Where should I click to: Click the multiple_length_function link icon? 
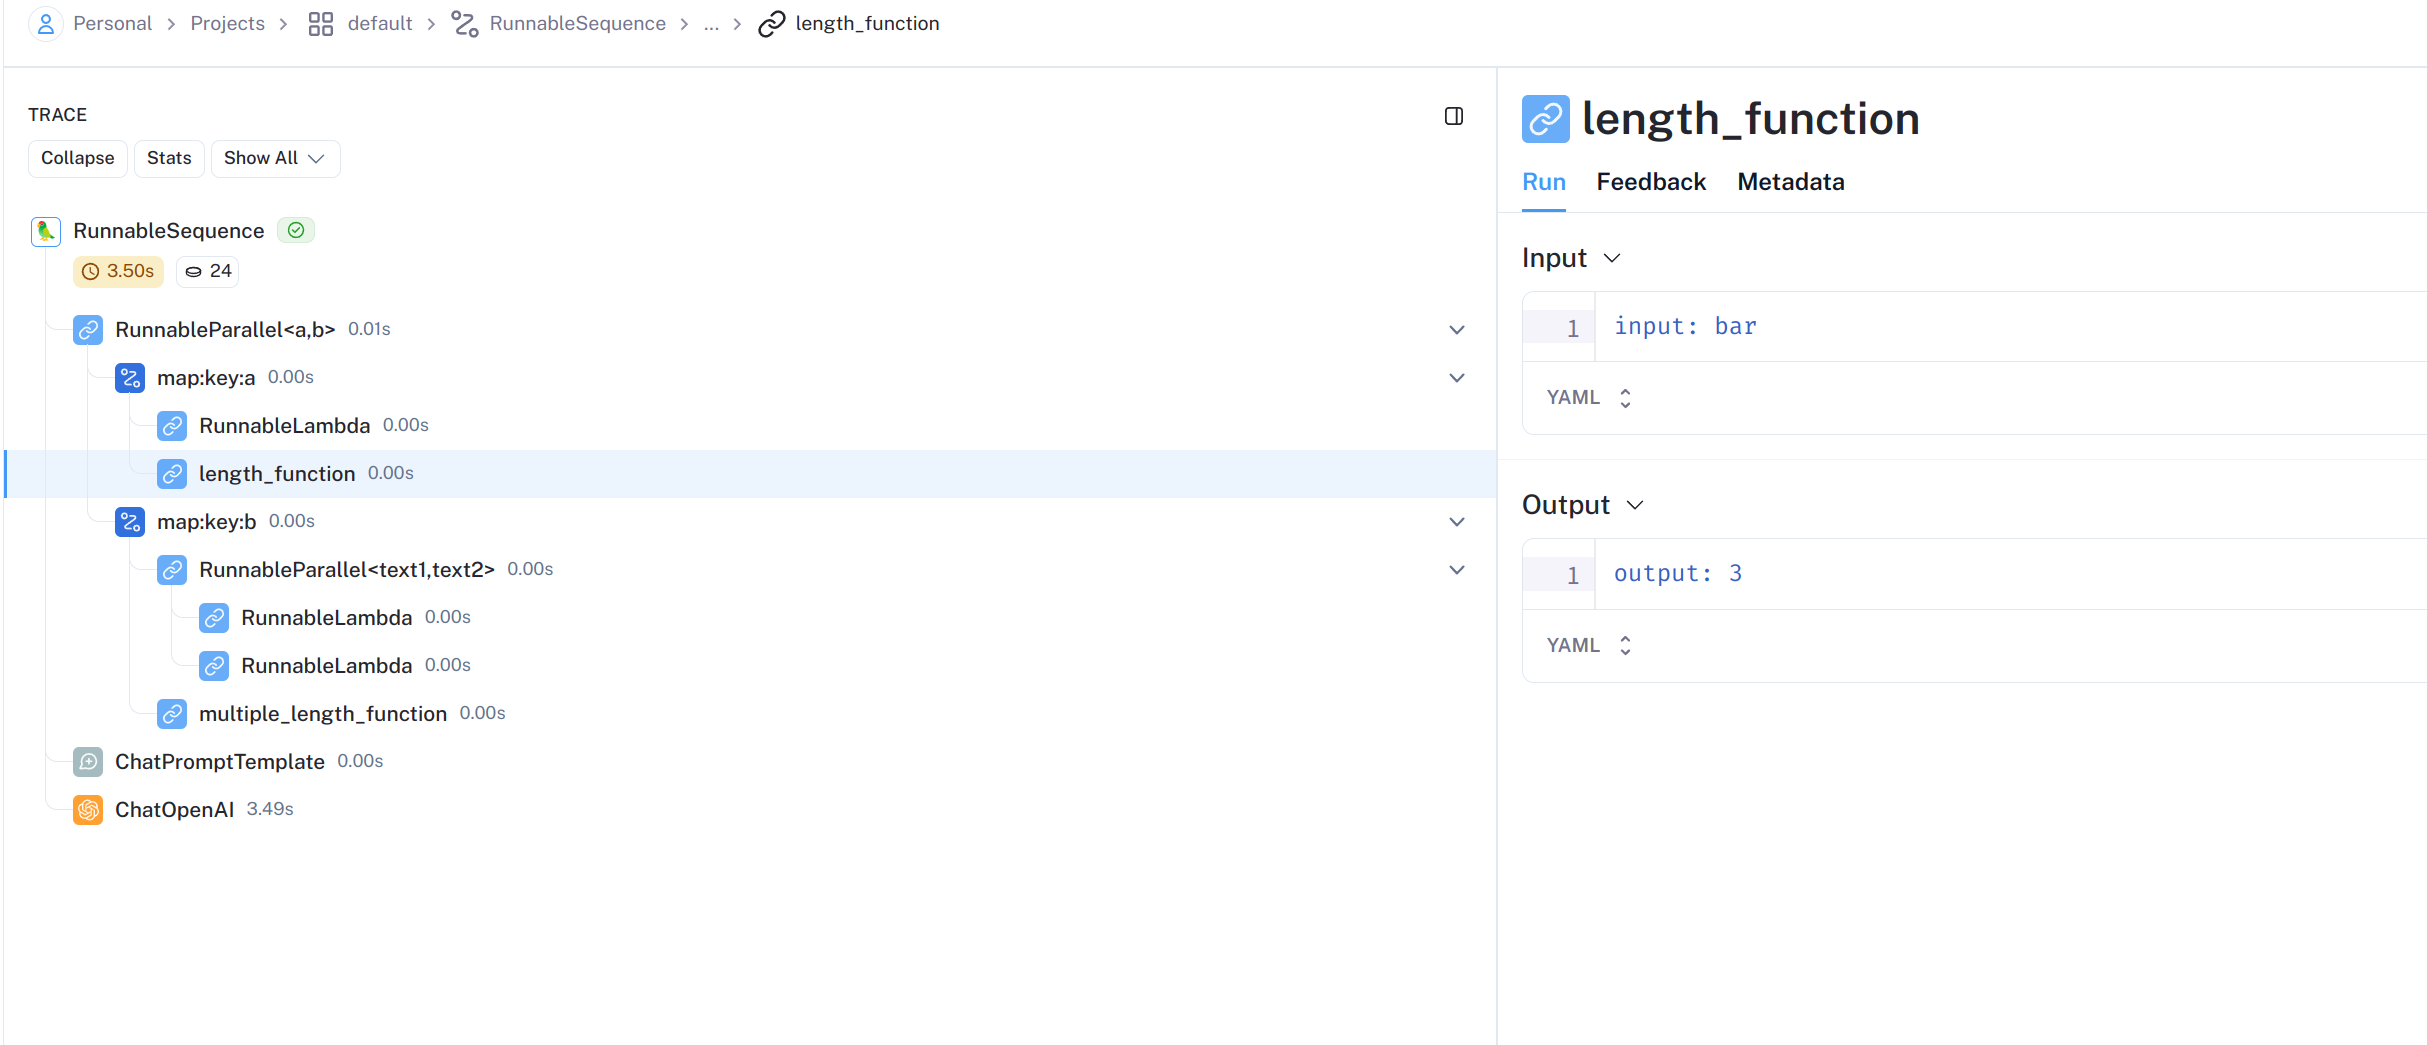(172, 714)
